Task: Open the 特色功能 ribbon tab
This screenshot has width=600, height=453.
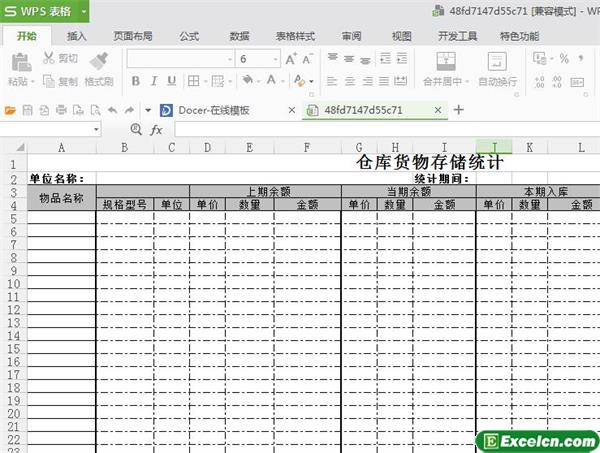Action: (x=520, y=36)
